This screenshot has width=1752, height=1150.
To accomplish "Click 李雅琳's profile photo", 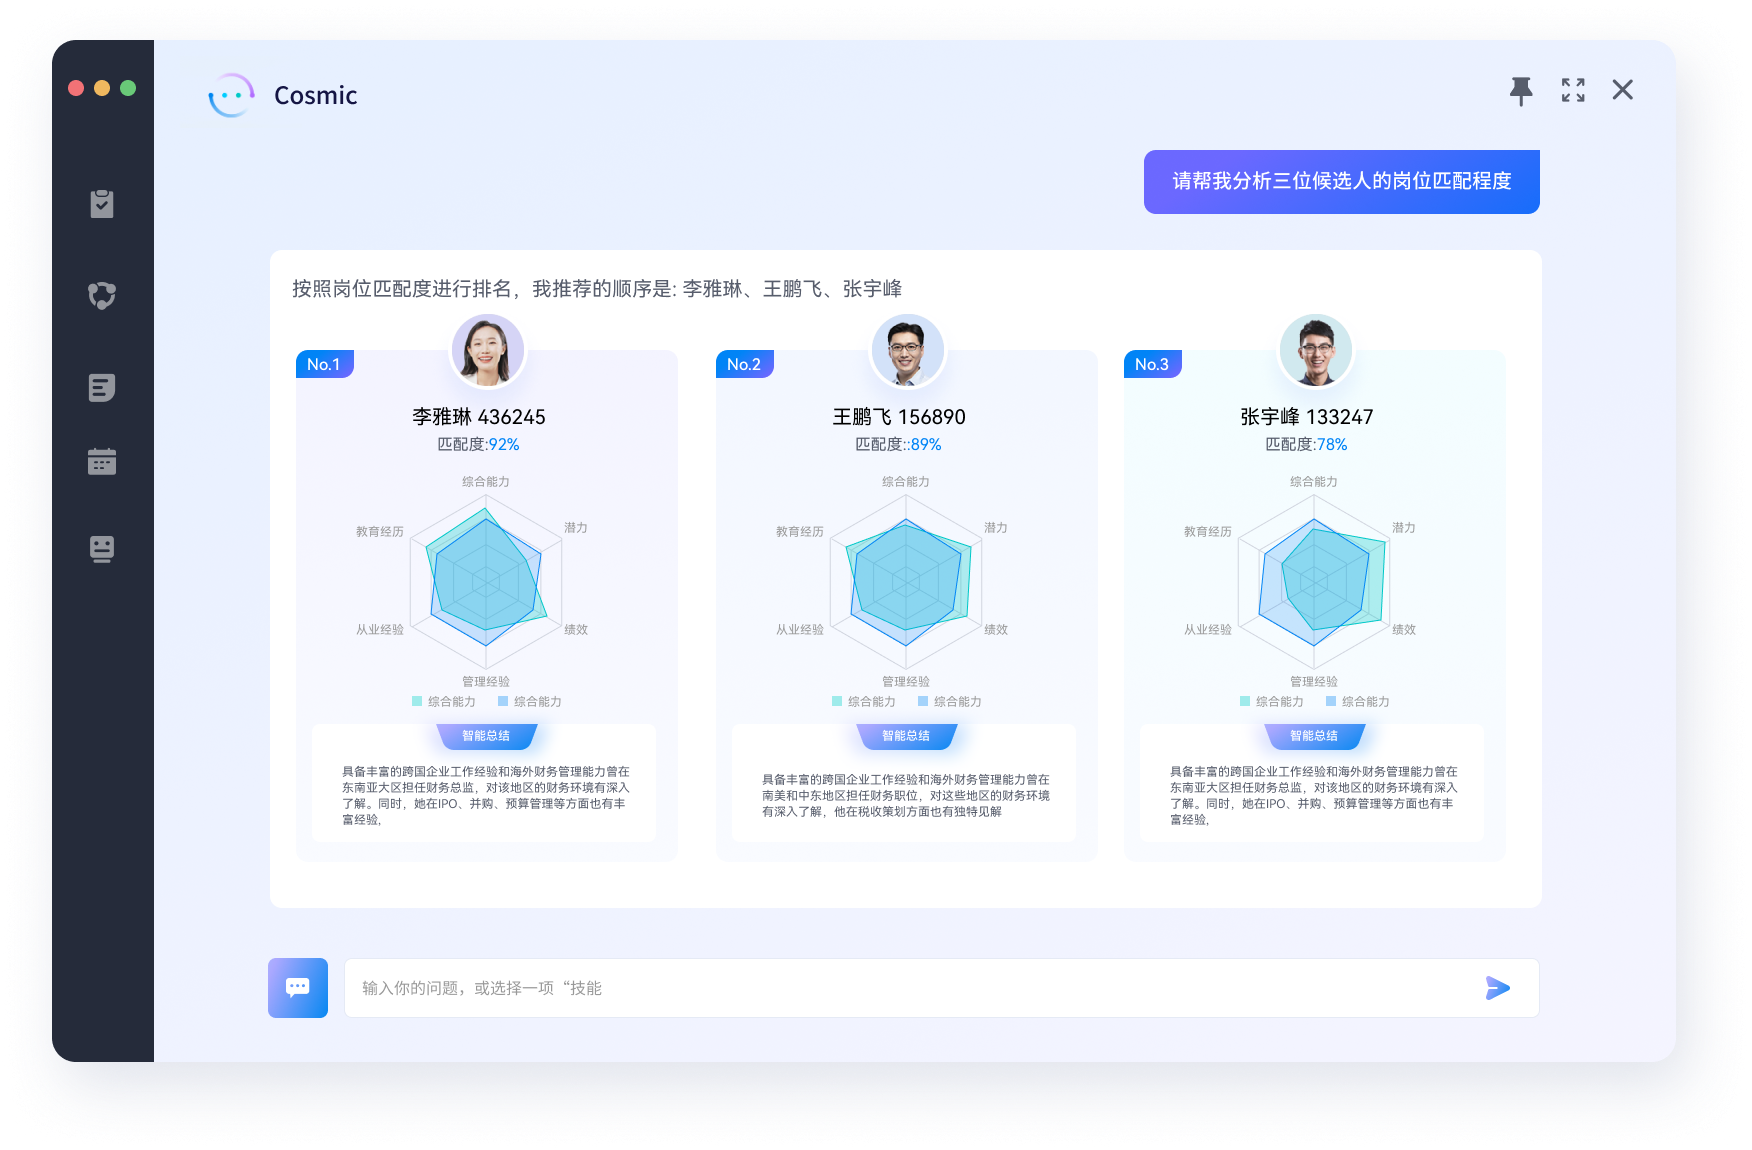I will pos(488,351).
